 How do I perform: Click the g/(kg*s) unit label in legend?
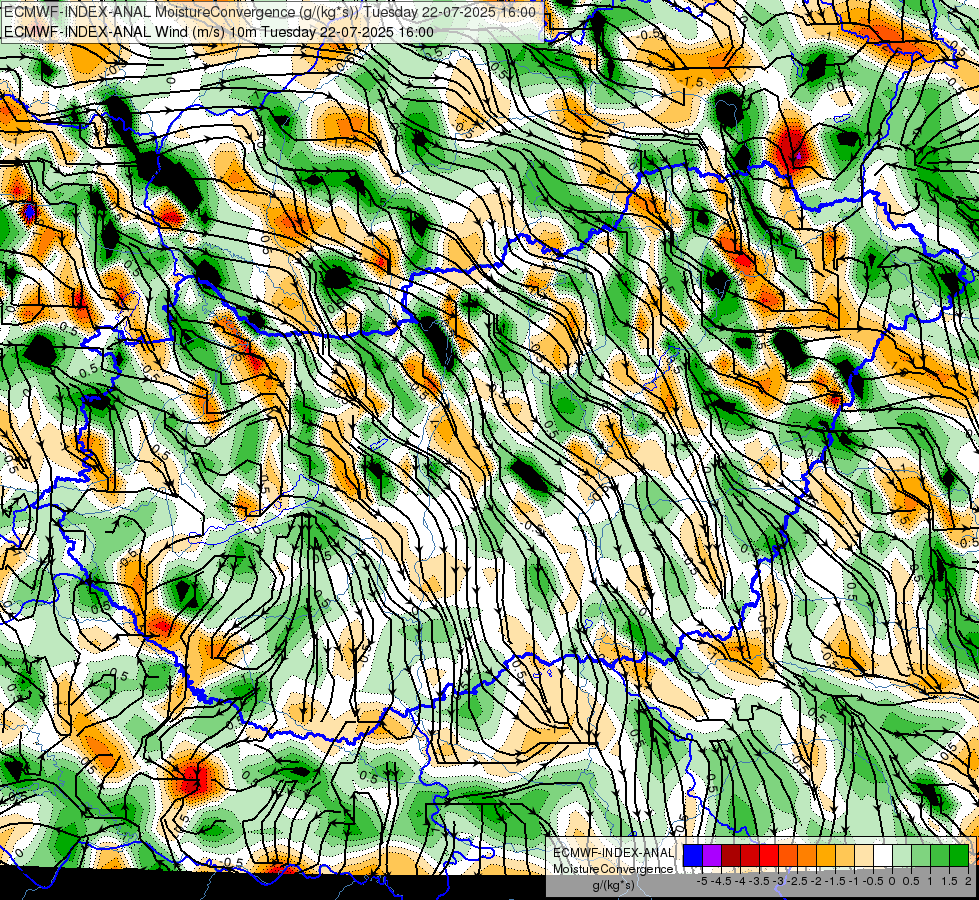coord(614,886)
